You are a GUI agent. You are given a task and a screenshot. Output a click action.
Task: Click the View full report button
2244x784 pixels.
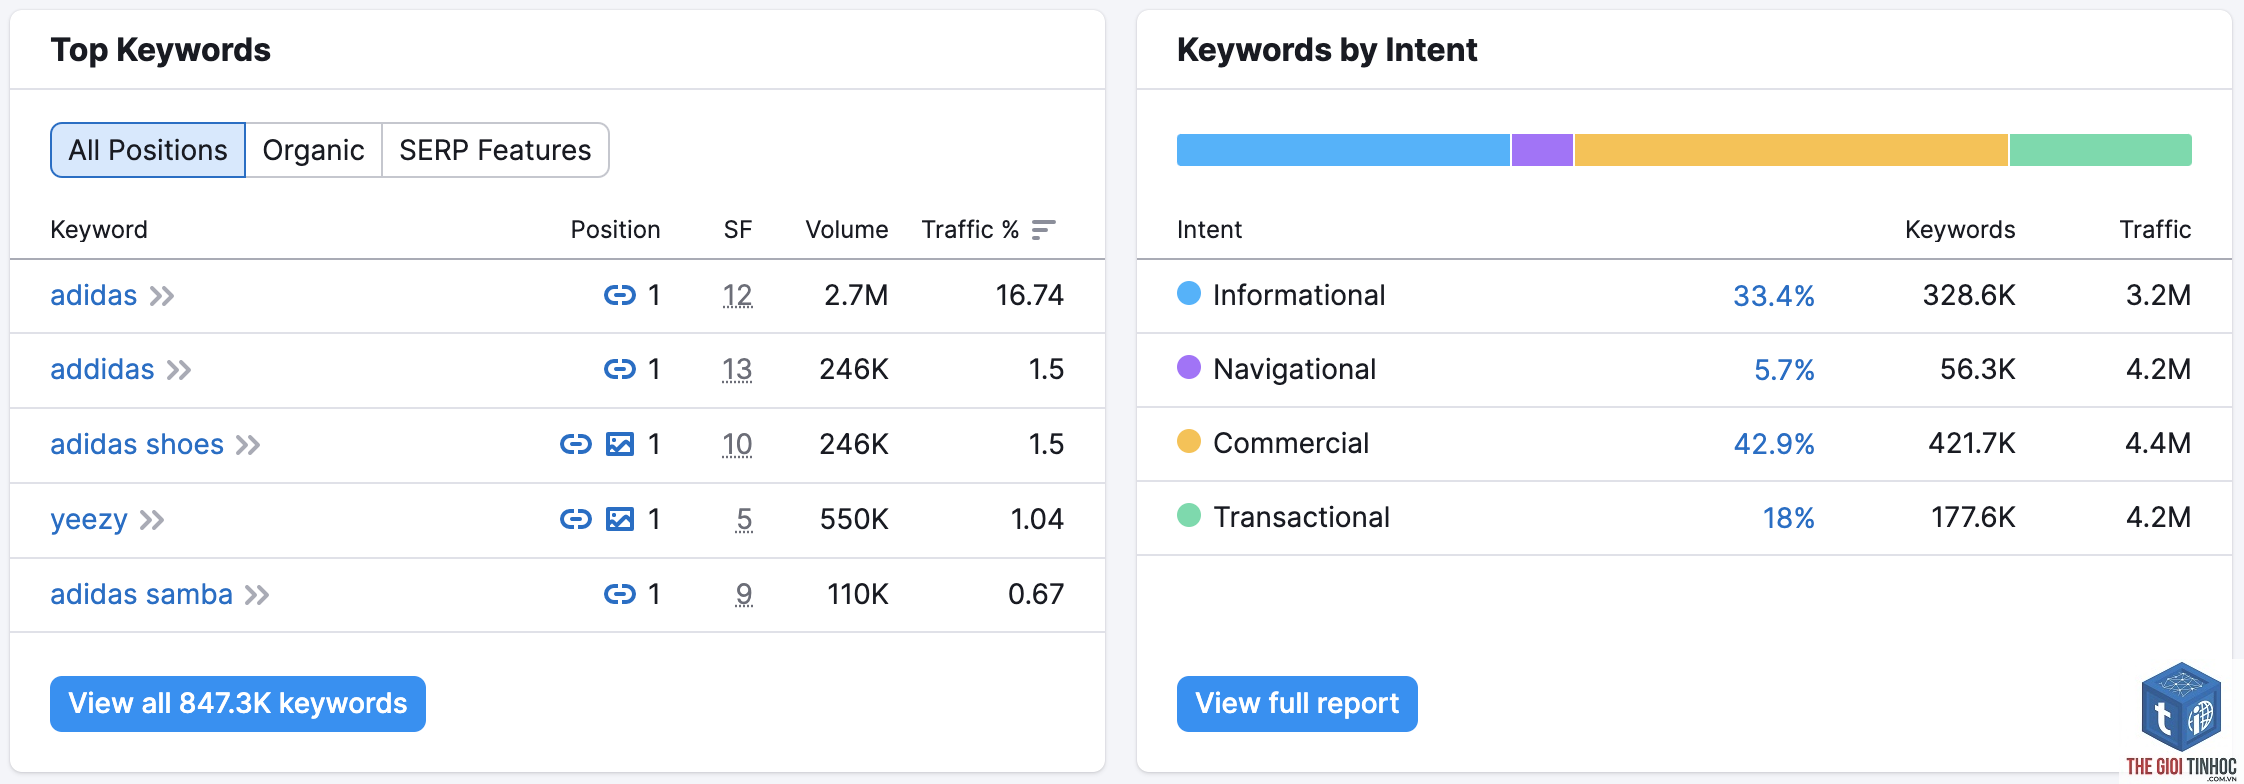point(1297,704)
